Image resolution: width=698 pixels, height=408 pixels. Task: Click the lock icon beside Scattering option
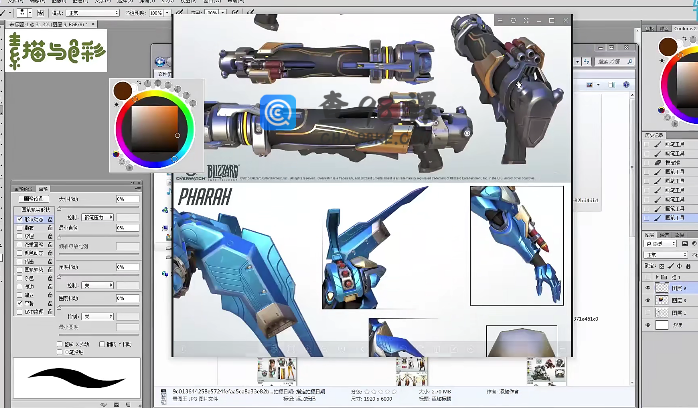(51, 227)
